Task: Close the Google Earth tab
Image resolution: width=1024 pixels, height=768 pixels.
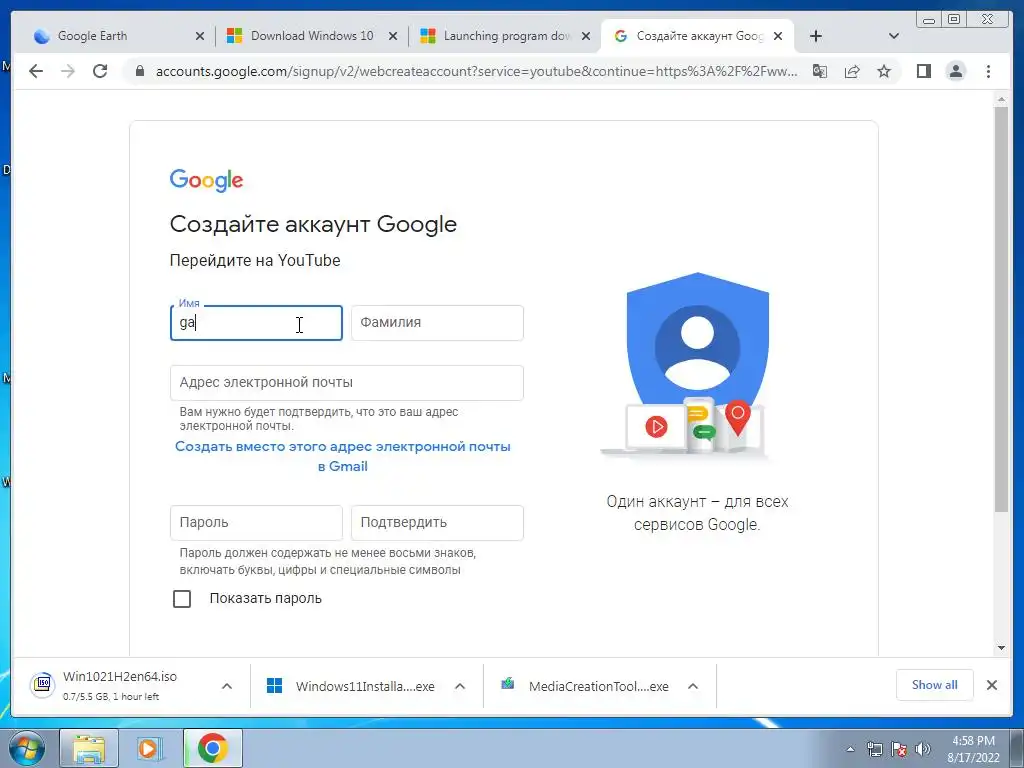Action: [200, 36]
